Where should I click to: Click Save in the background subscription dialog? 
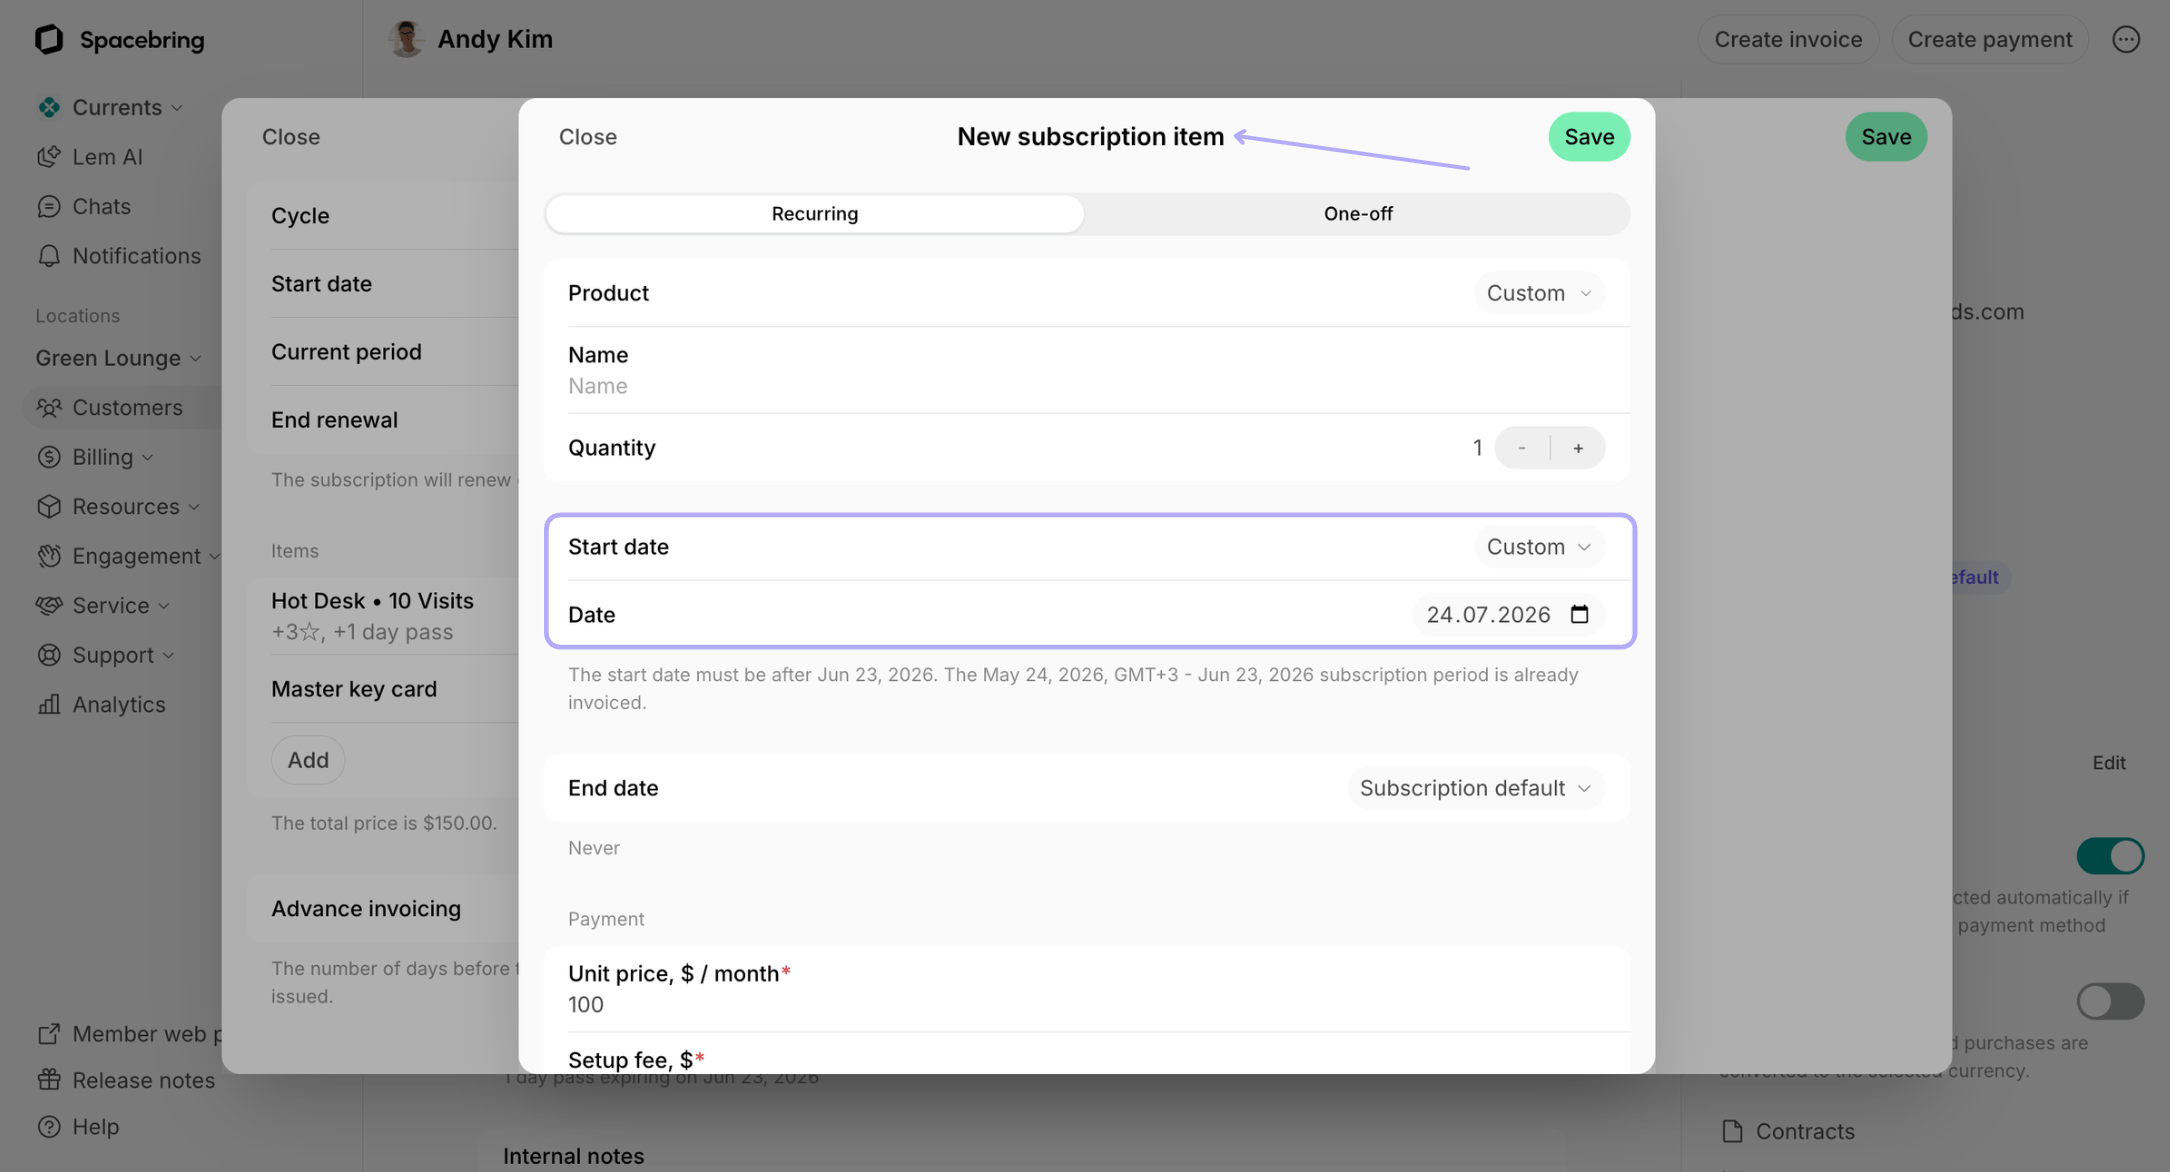coord(1886,137)
